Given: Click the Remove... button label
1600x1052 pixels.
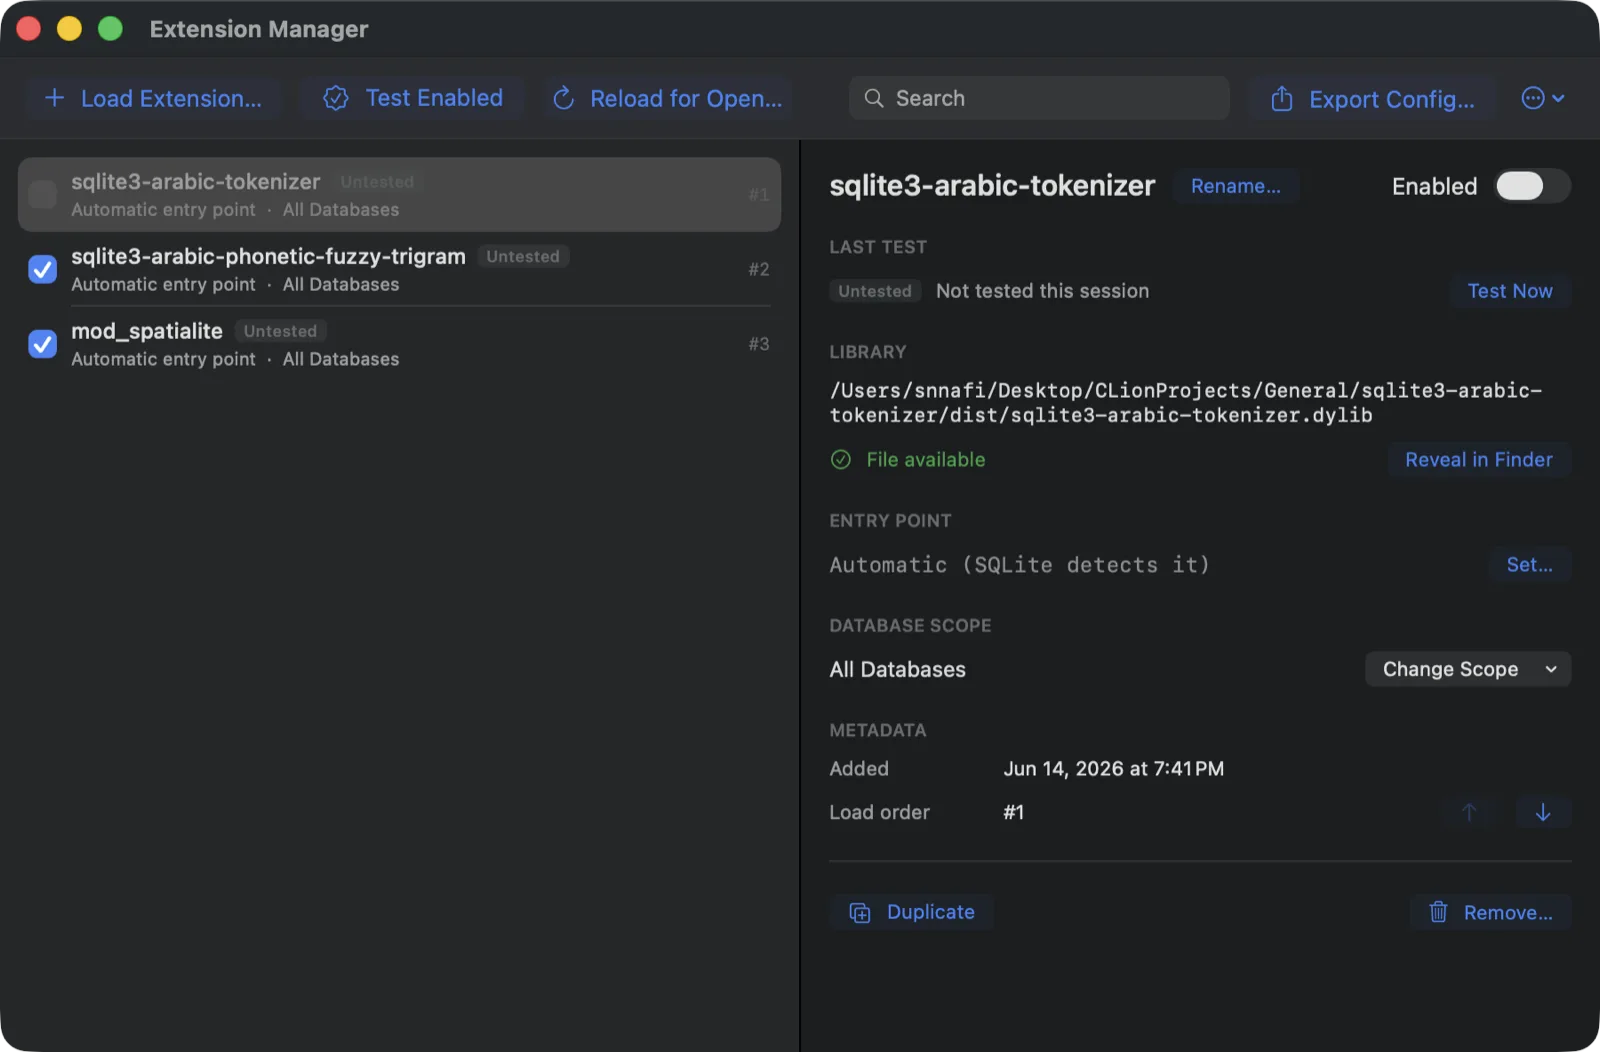Looking at the screenshot, I should click(1508, 912).
